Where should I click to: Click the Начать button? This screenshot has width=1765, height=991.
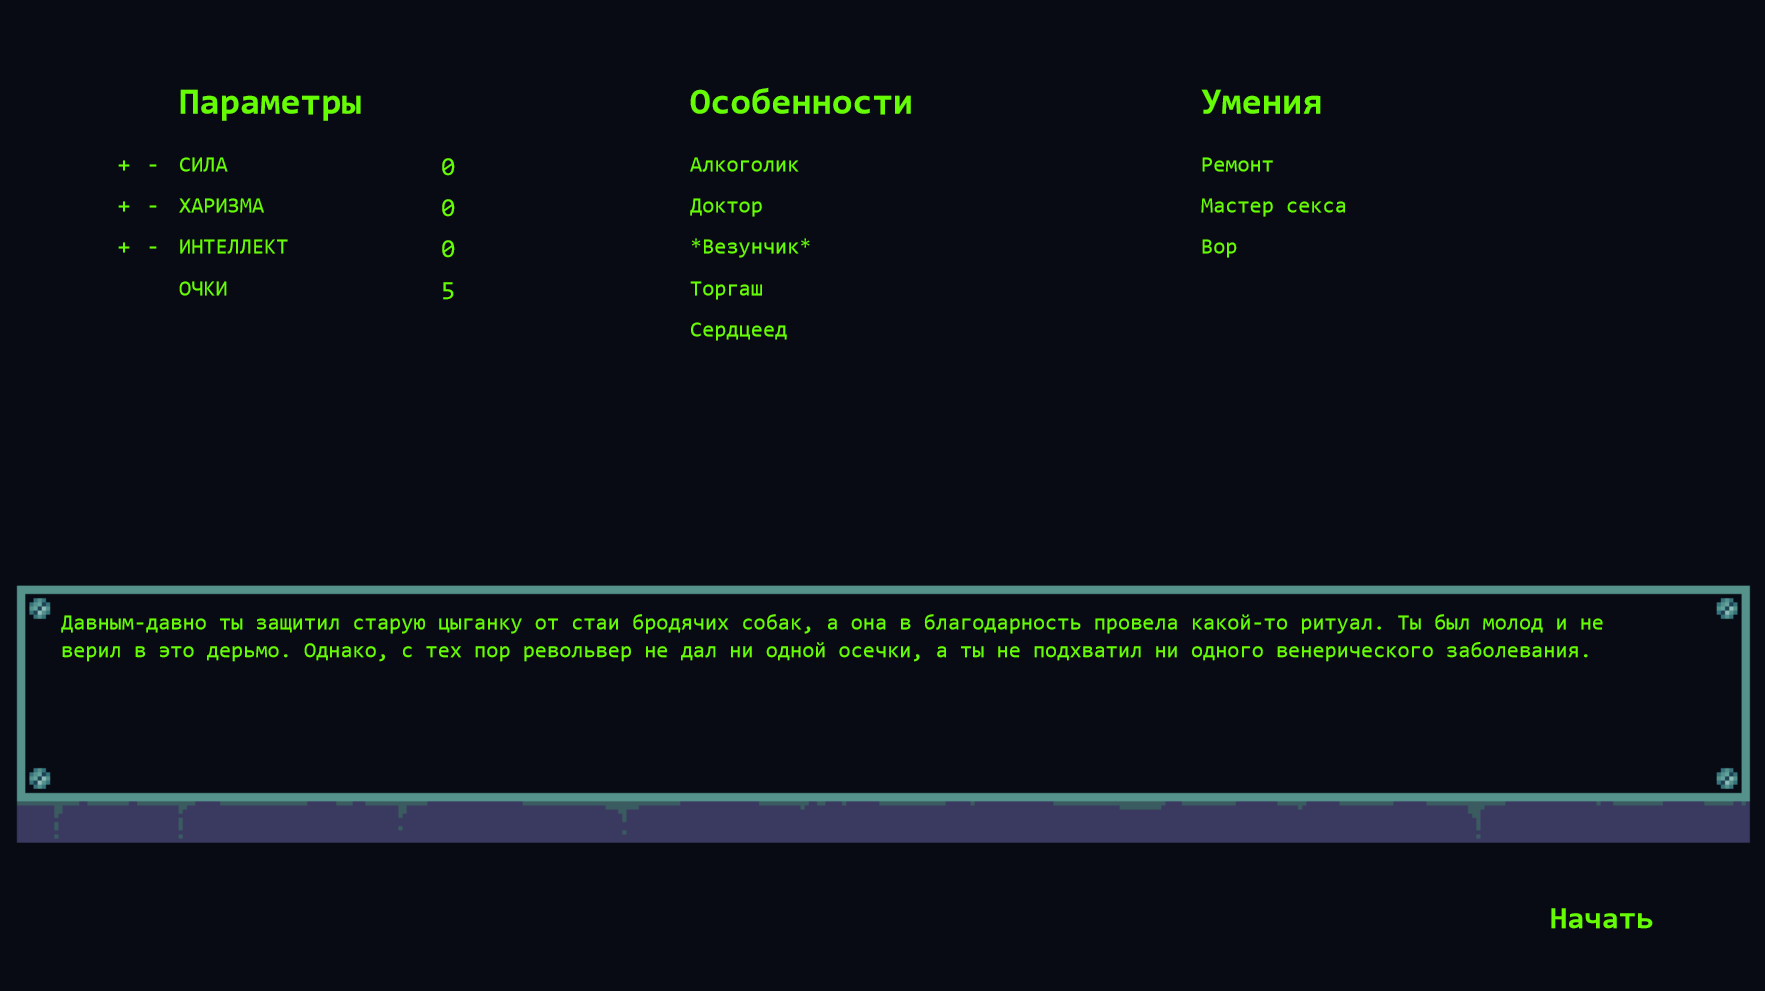pos(1601,918)
